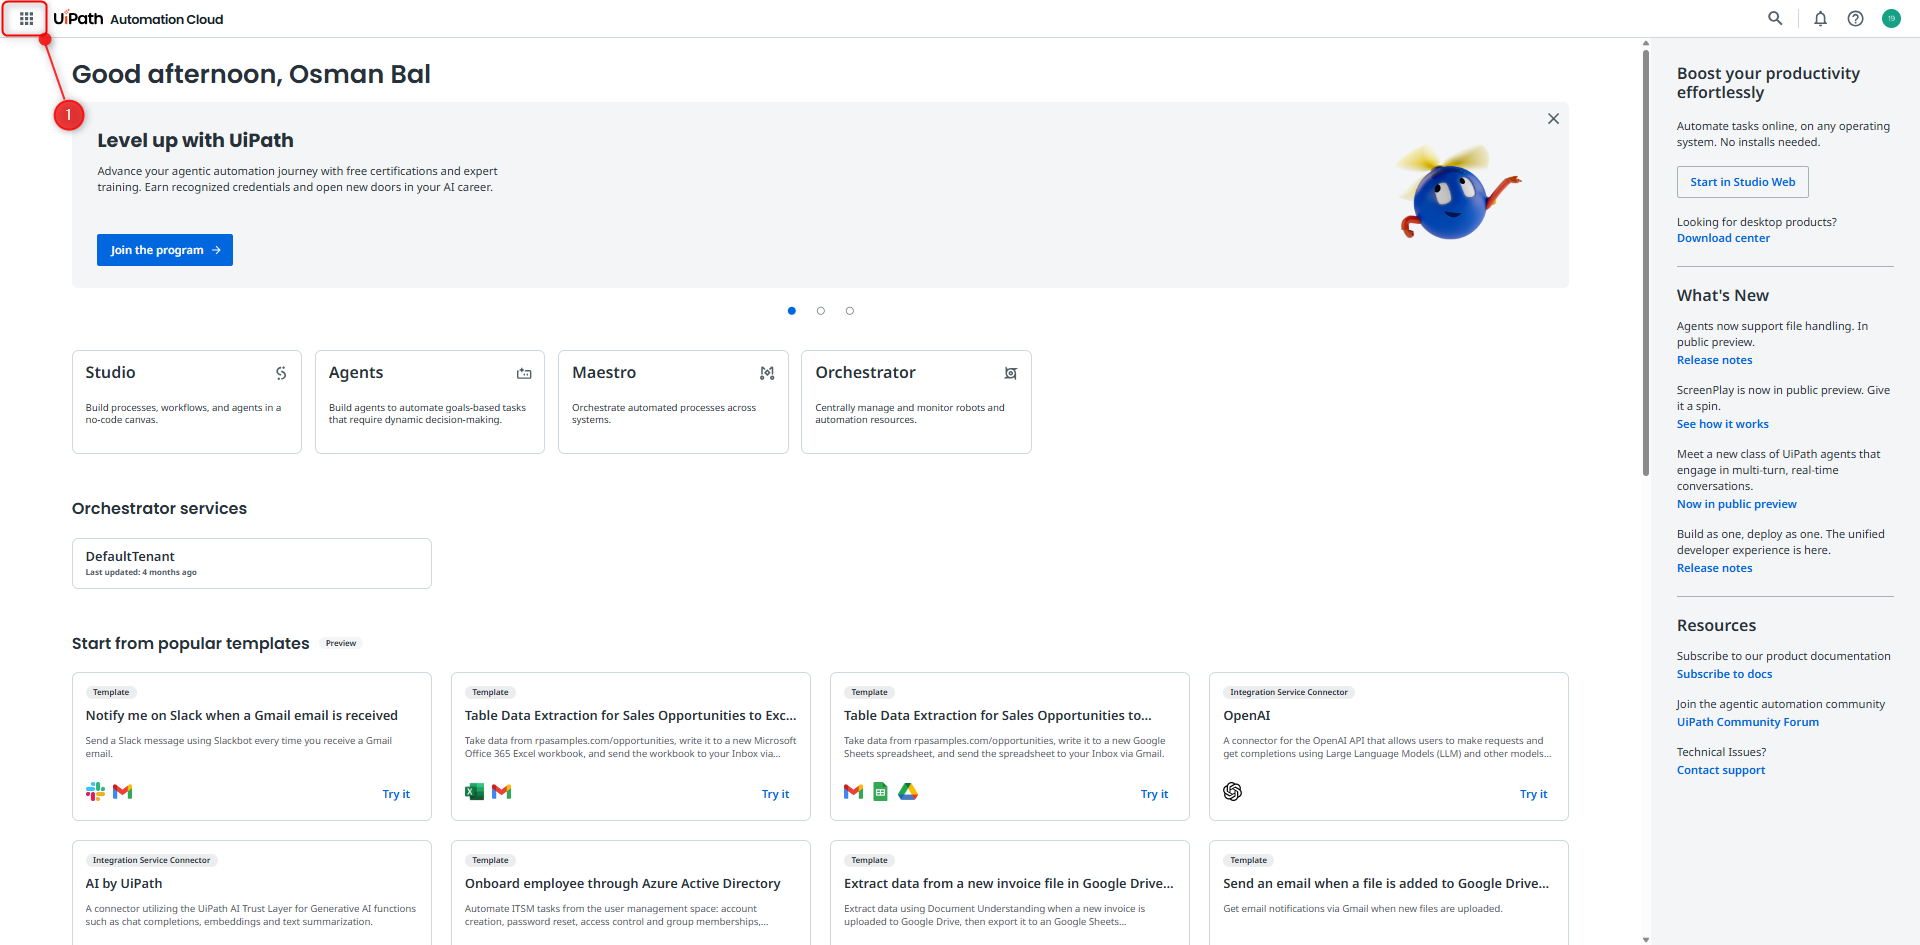Image resolution: width=1920 pixels, height=945 pixels.
Task: Click the page's vertical scrollbar thumb
Action: [x=1646, y=262]
